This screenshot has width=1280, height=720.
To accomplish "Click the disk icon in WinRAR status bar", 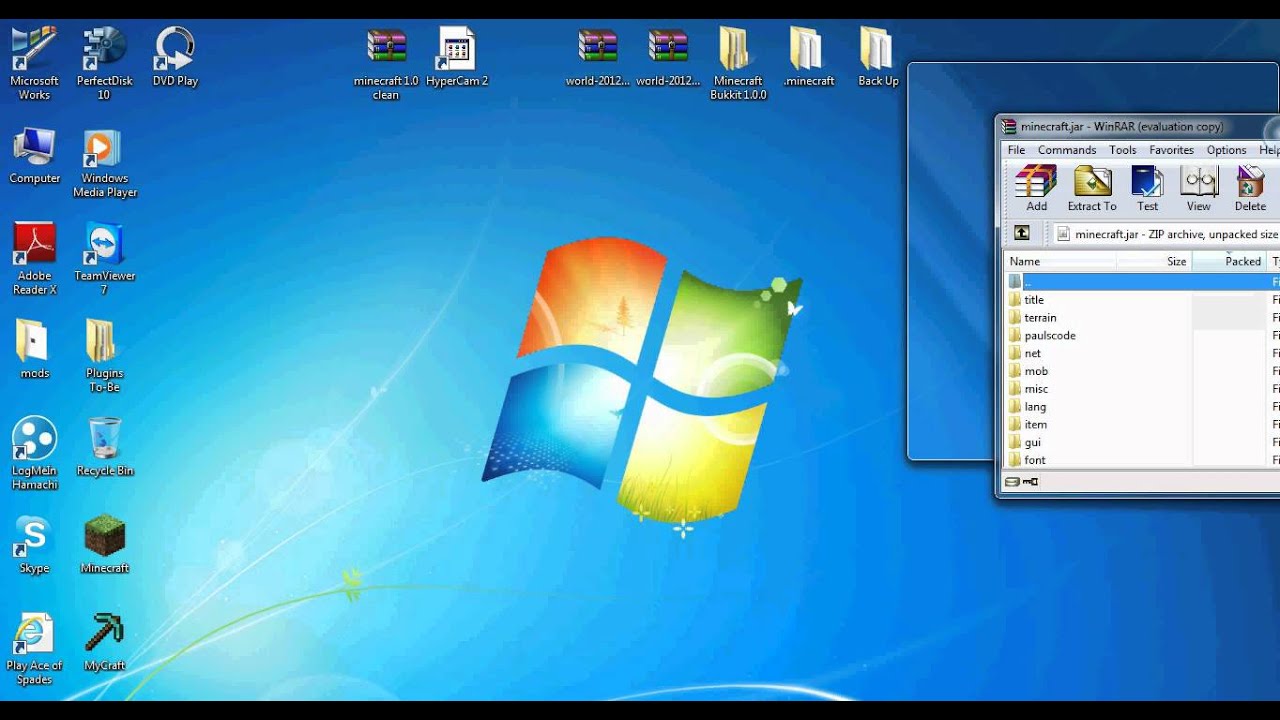I will point(1012,482).
